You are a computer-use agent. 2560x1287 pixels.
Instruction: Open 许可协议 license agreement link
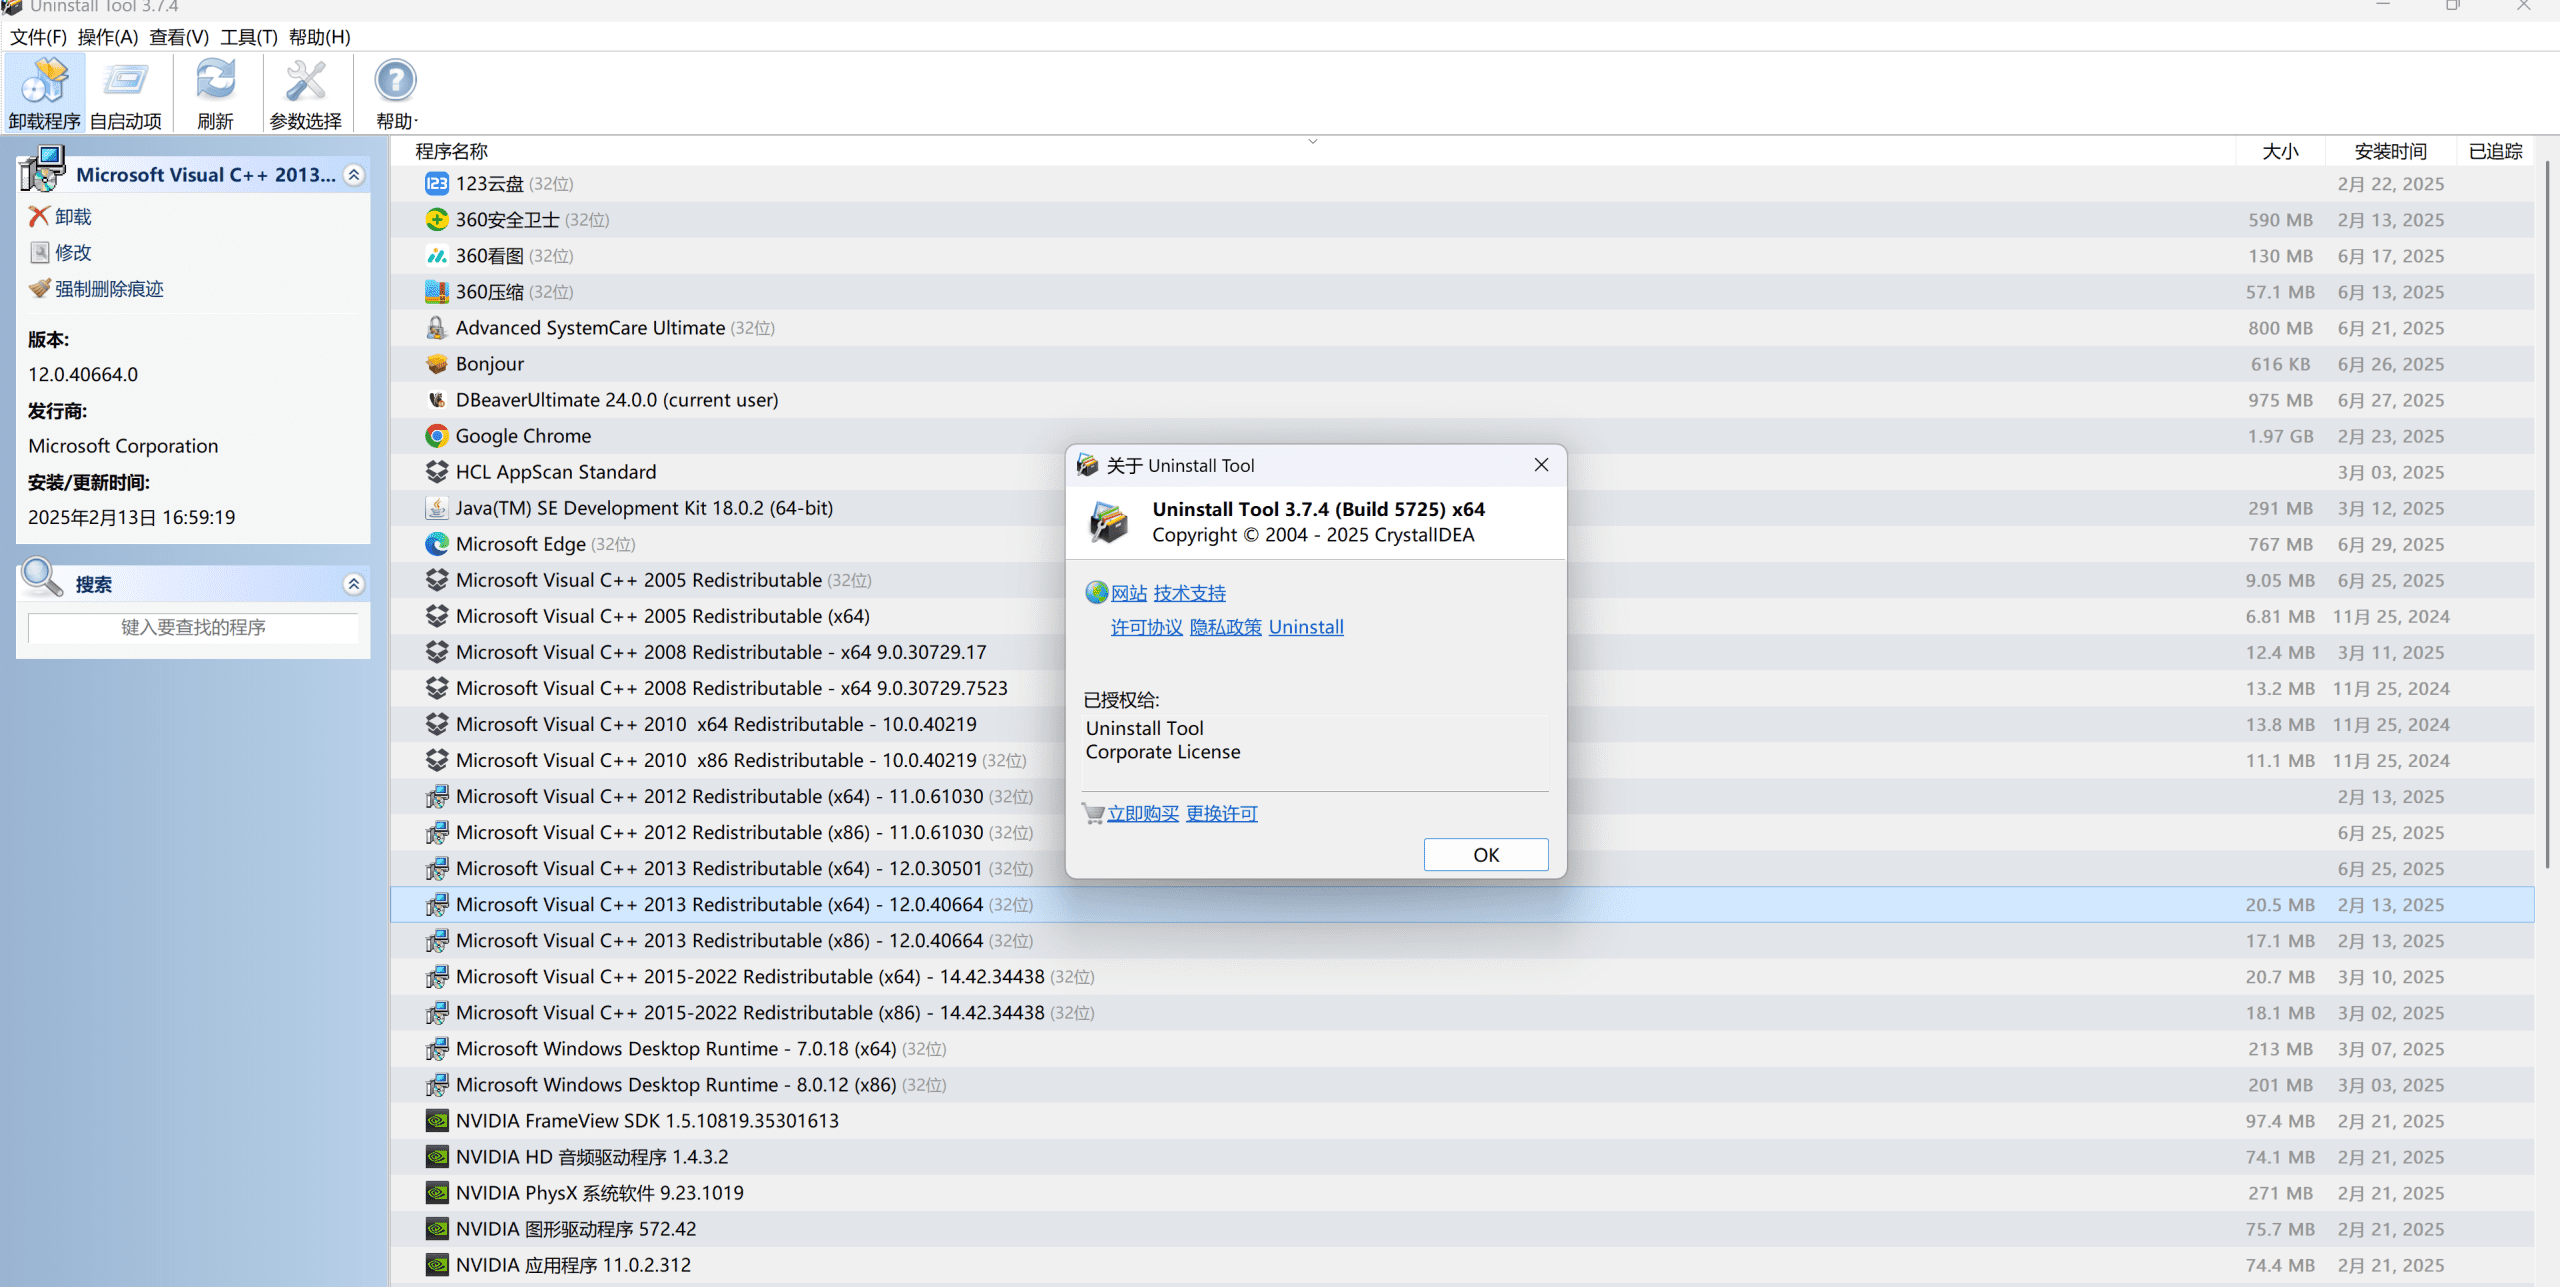[x=1146, y=627]
